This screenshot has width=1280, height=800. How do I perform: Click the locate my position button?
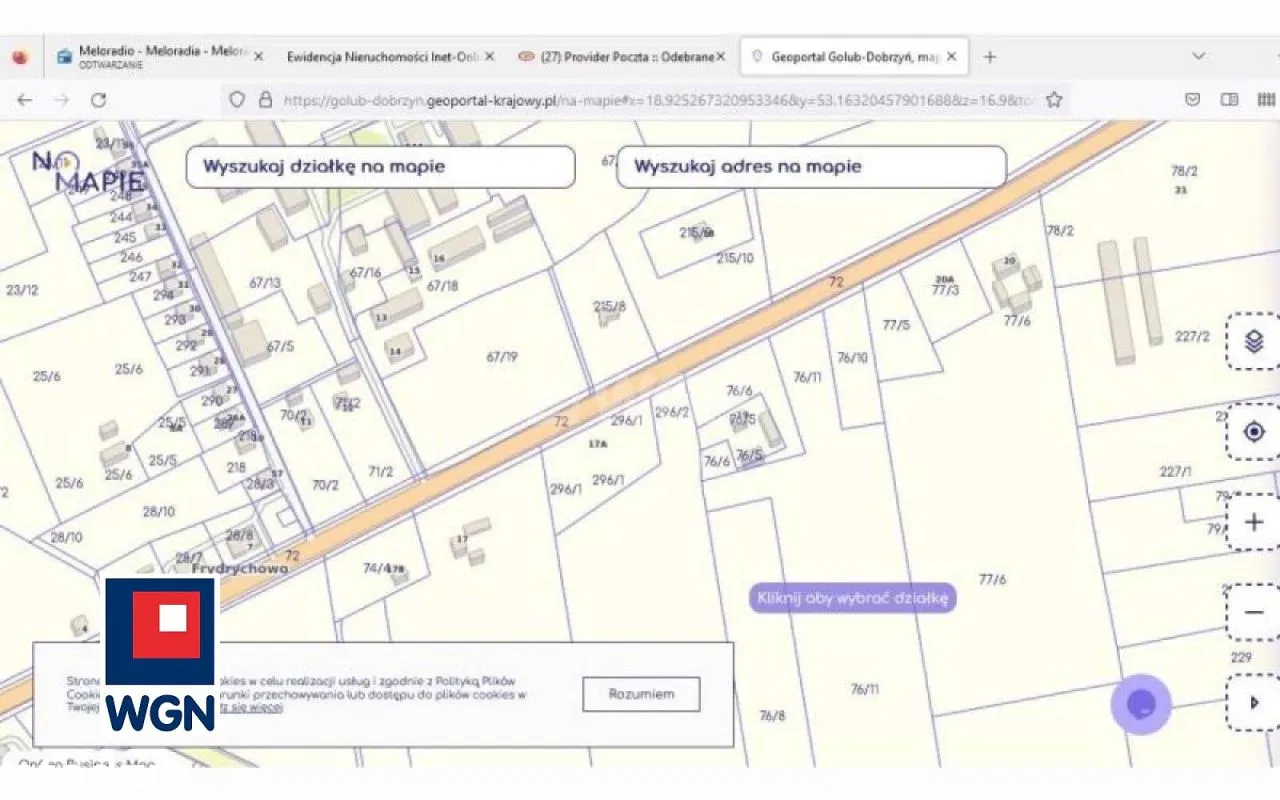pyautogui.click(x=1254, y=432)
